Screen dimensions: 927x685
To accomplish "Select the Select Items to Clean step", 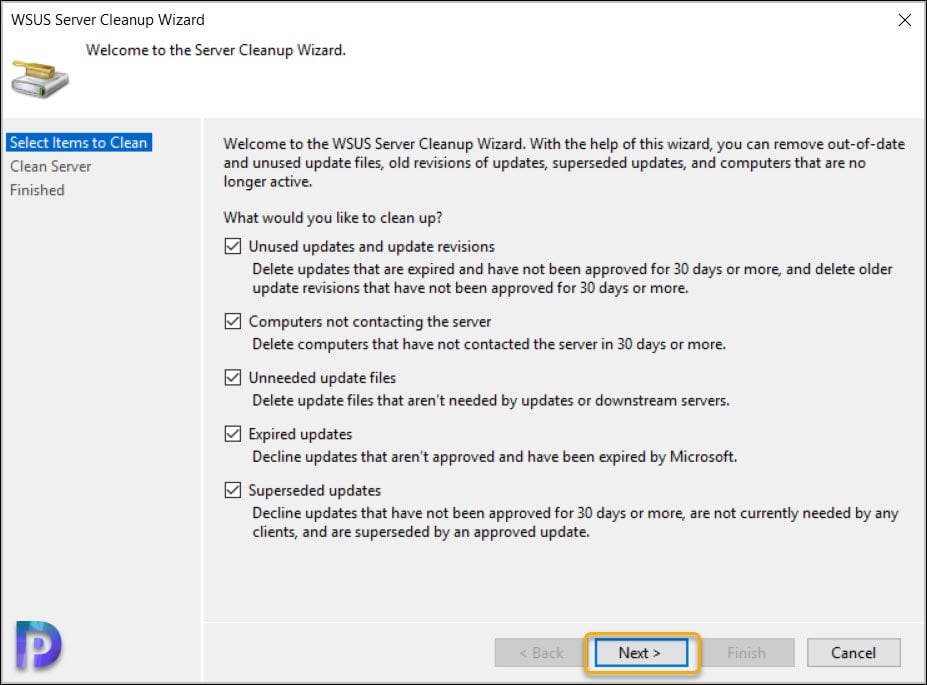I will [x=79, y=142].
